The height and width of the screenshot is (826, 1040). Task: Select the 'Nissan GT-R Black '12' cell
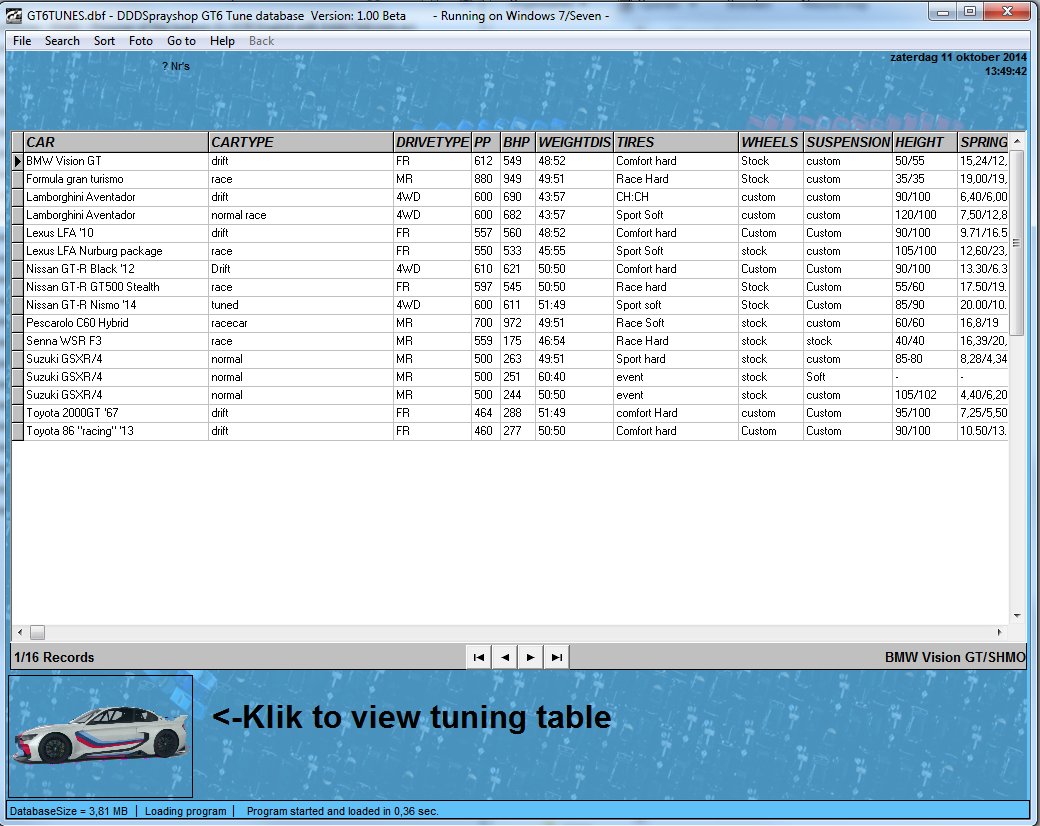[116, 269]
